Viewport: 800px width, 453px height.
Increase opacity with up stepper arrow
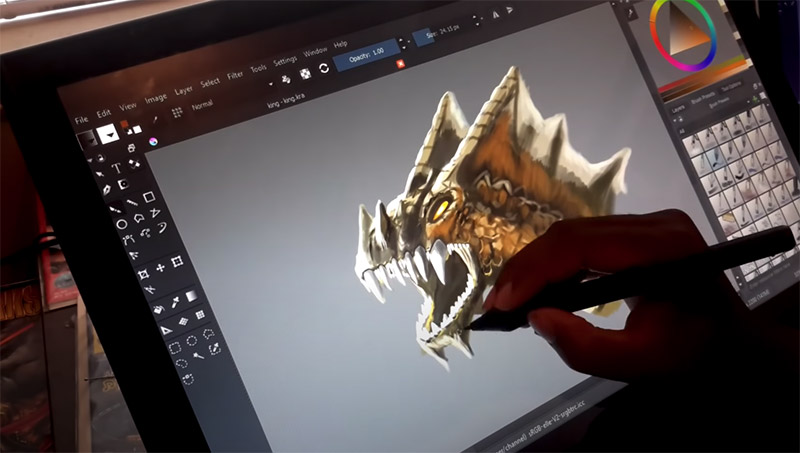coord(401,40)
